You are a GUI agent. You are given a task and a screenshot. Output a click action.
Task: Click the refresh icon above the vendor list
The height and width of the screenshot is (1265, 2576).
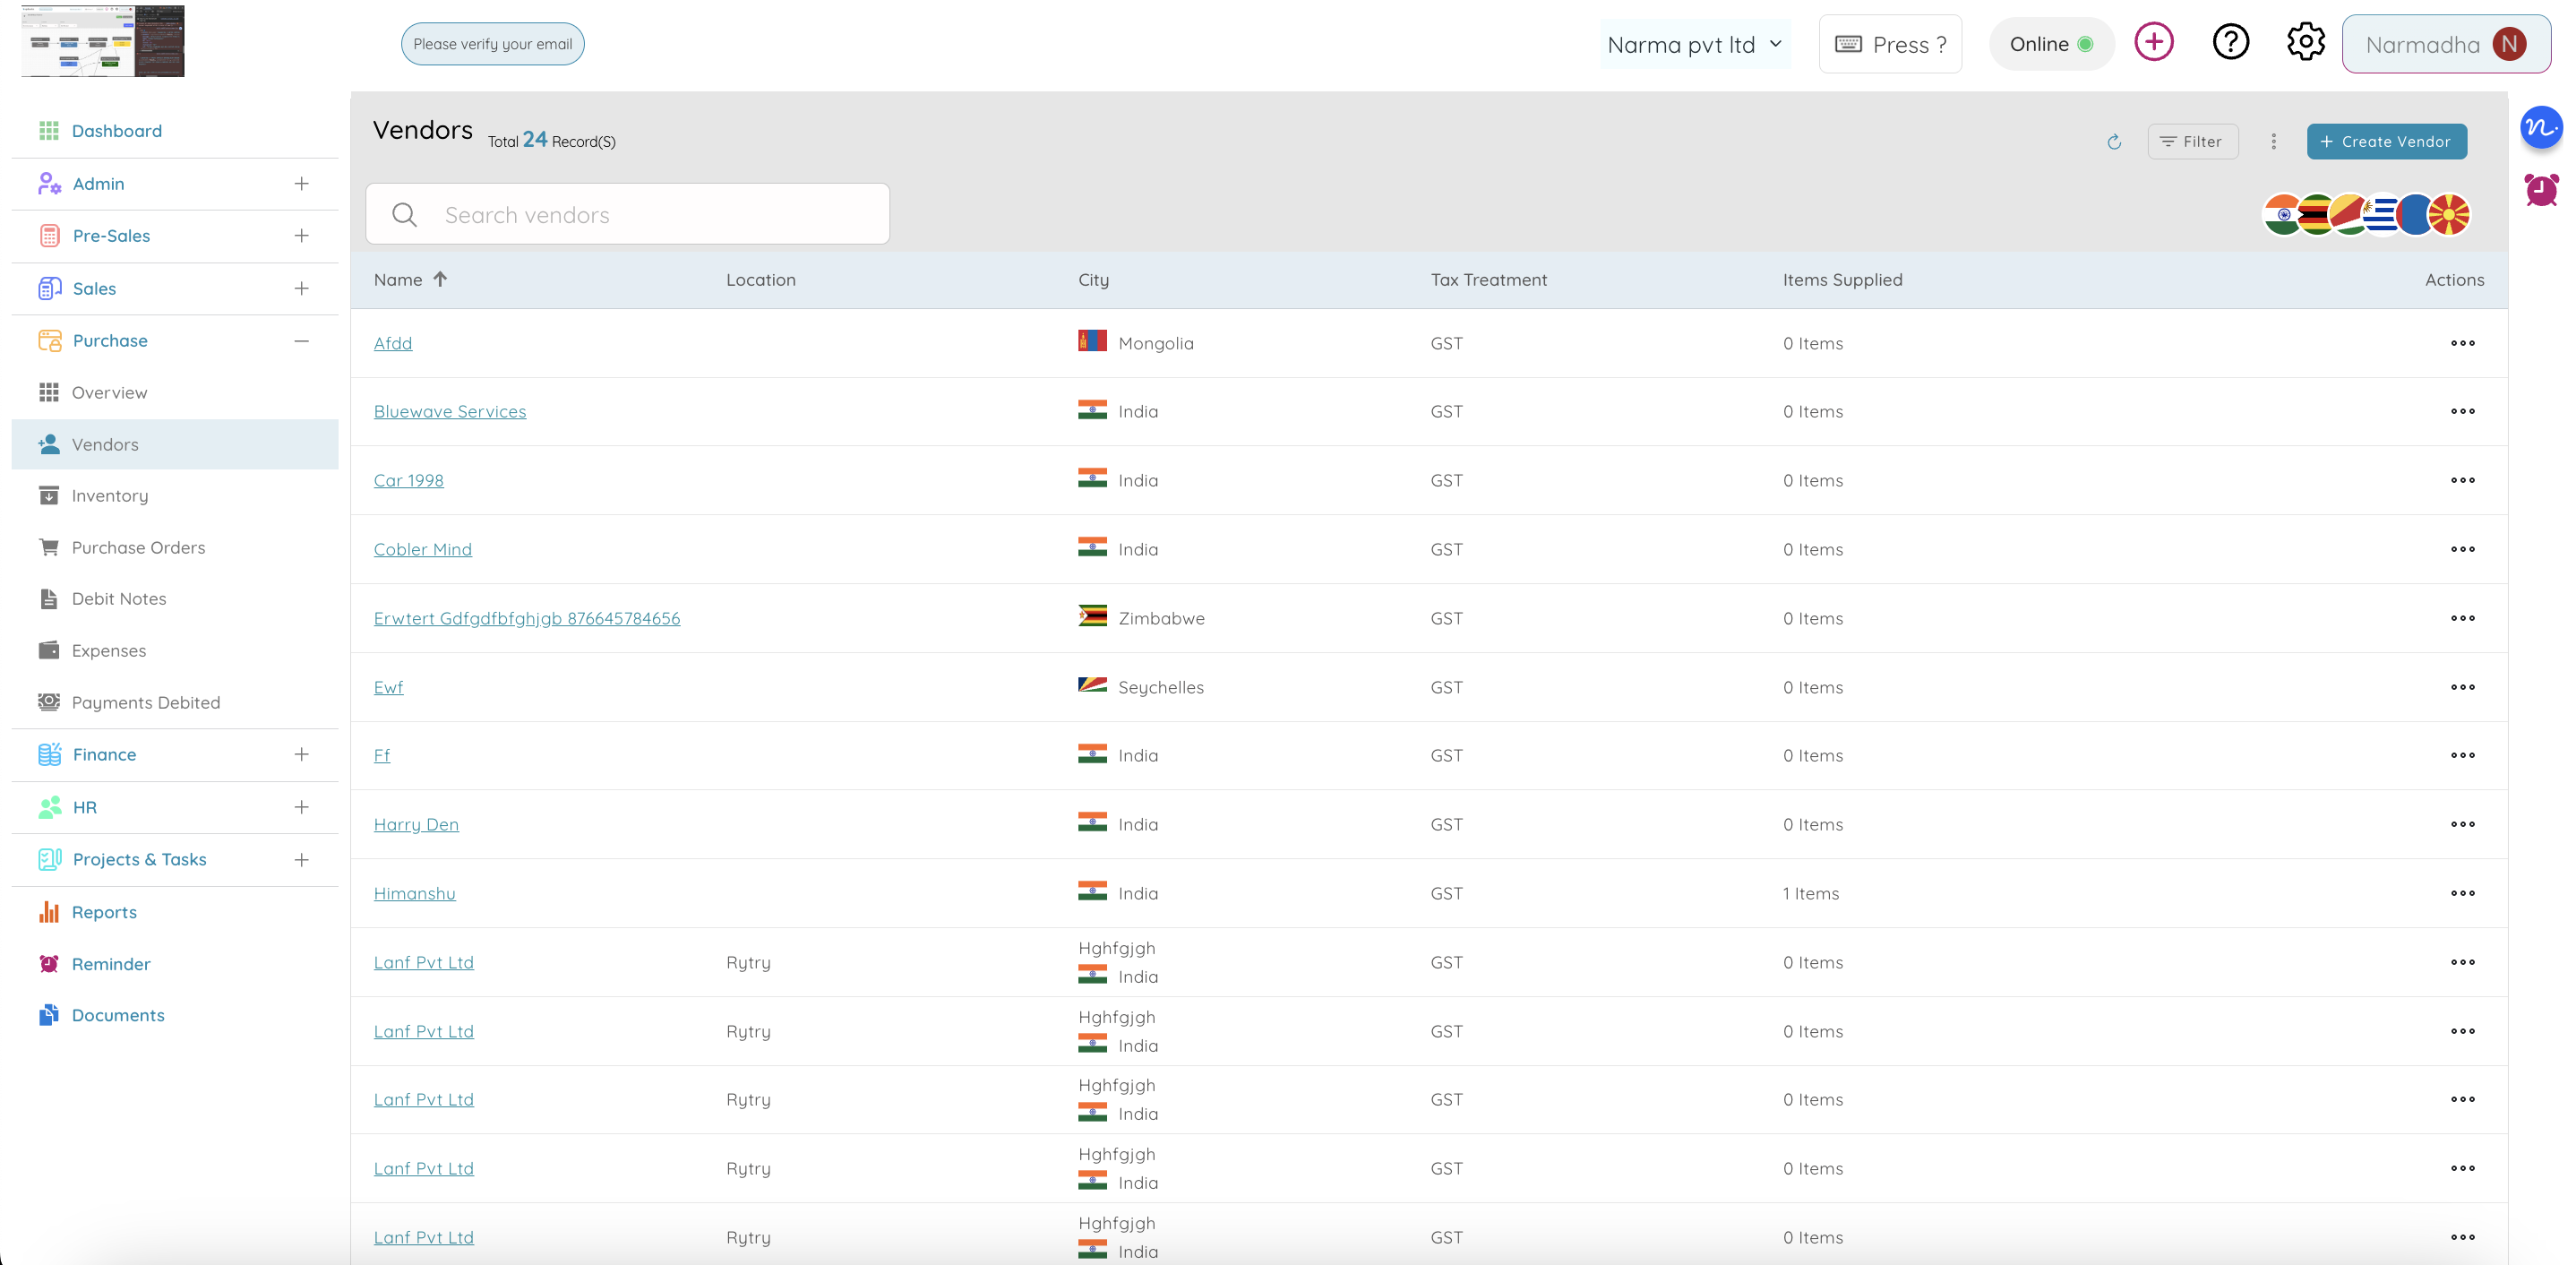[x=2114, y=141]
